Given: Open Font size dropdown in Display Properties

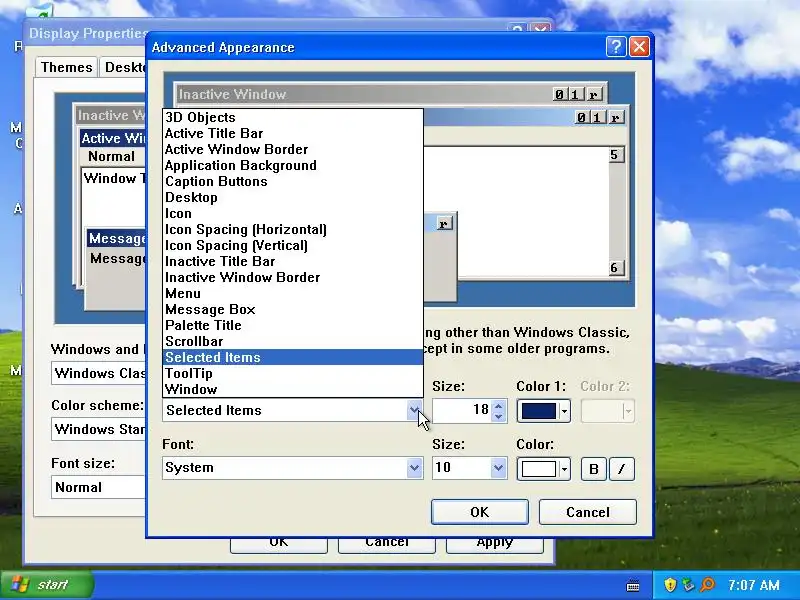Looking at the screenshot, I should pyautogui.click(x=98, y=487).
